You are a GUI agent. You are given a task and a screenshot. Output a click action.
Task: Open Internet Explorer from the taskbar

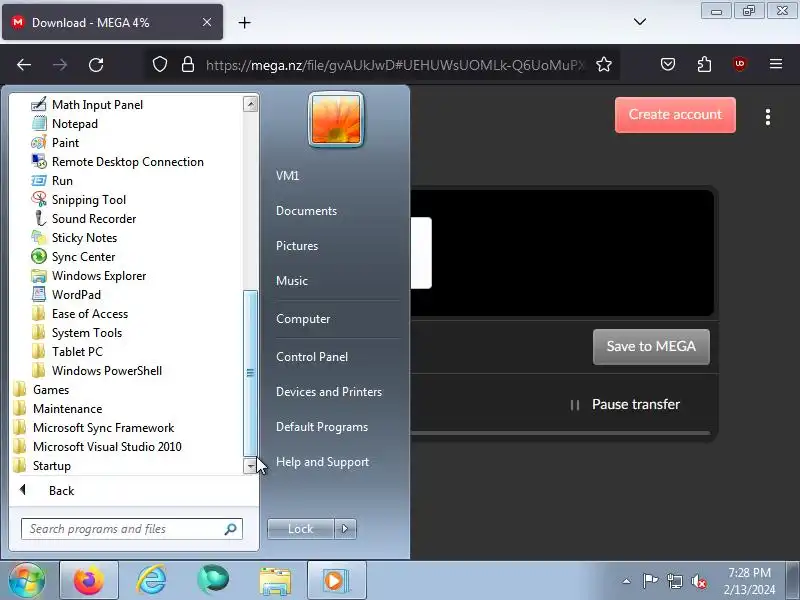[152, 581]
